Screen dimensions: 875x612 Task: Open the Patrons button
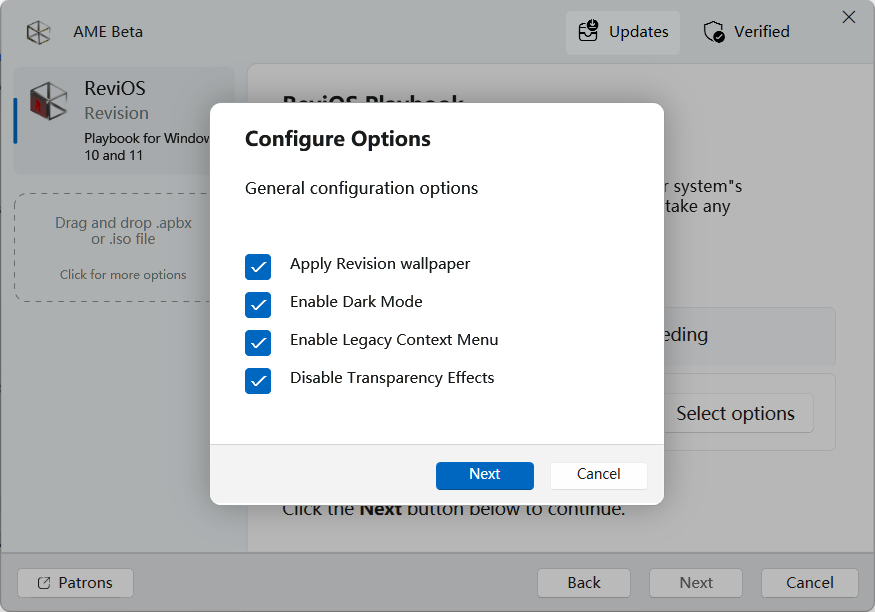point(75,583)
